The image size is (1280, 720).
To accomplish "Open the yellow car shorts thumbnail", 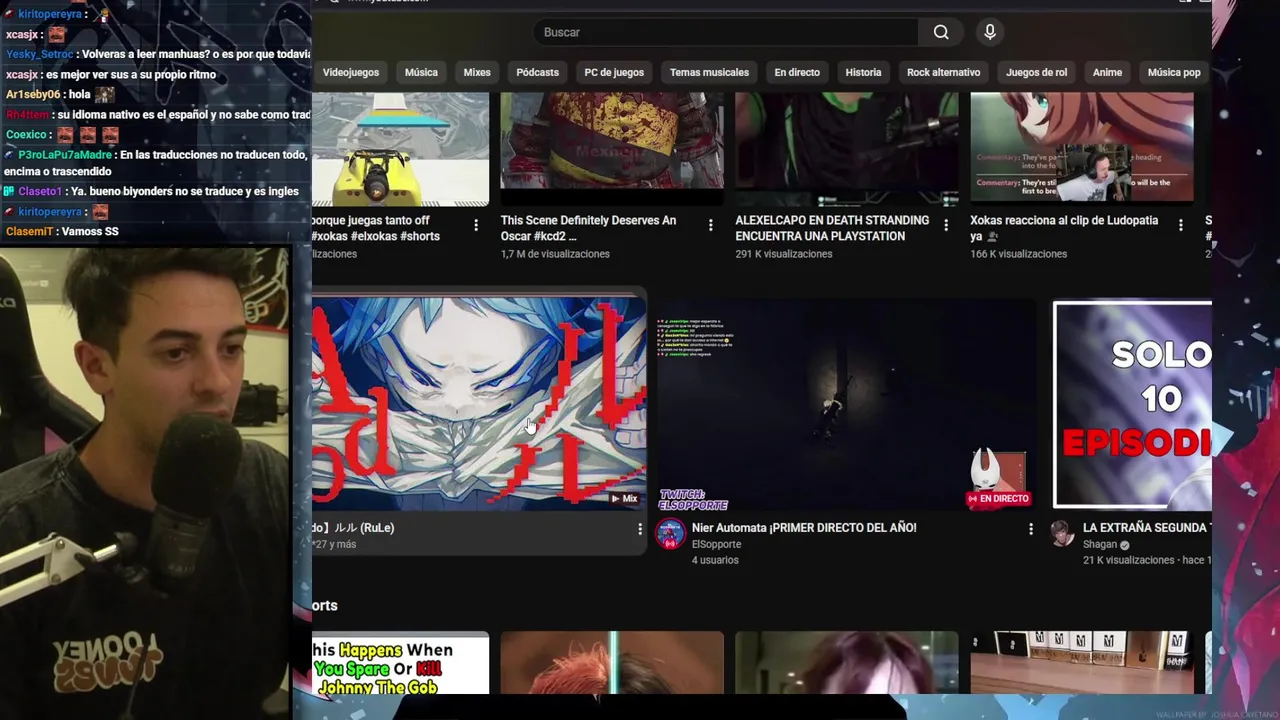I will pos(400,148).
